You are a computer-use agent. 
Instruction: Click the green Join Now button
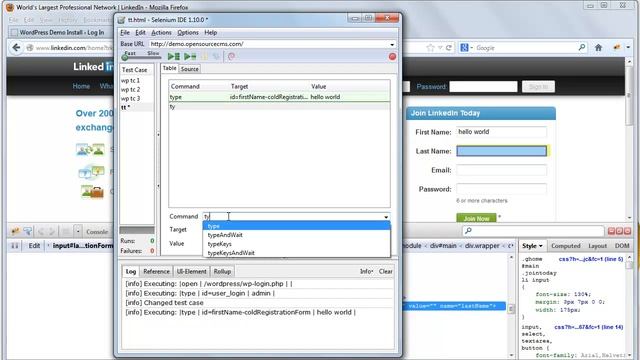pos(476,218)
